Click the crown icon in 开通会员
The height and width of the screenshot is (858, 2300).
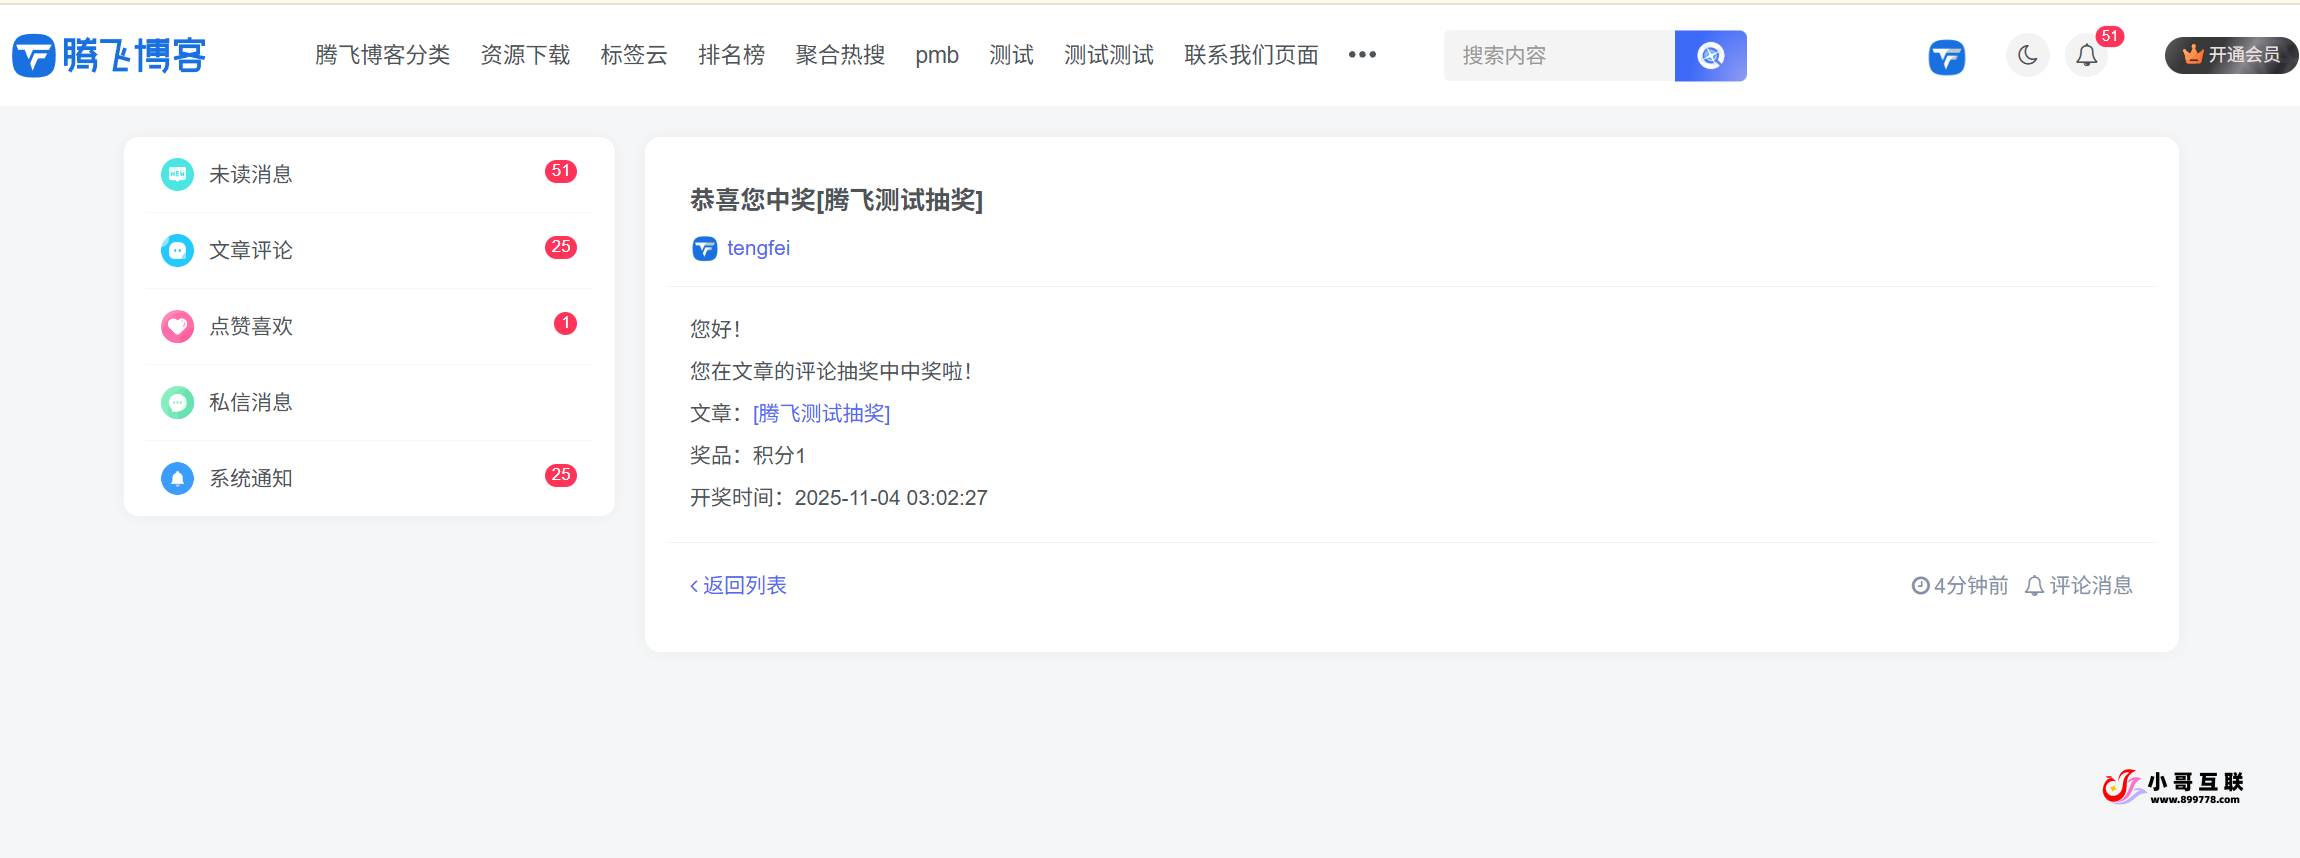2193,54
